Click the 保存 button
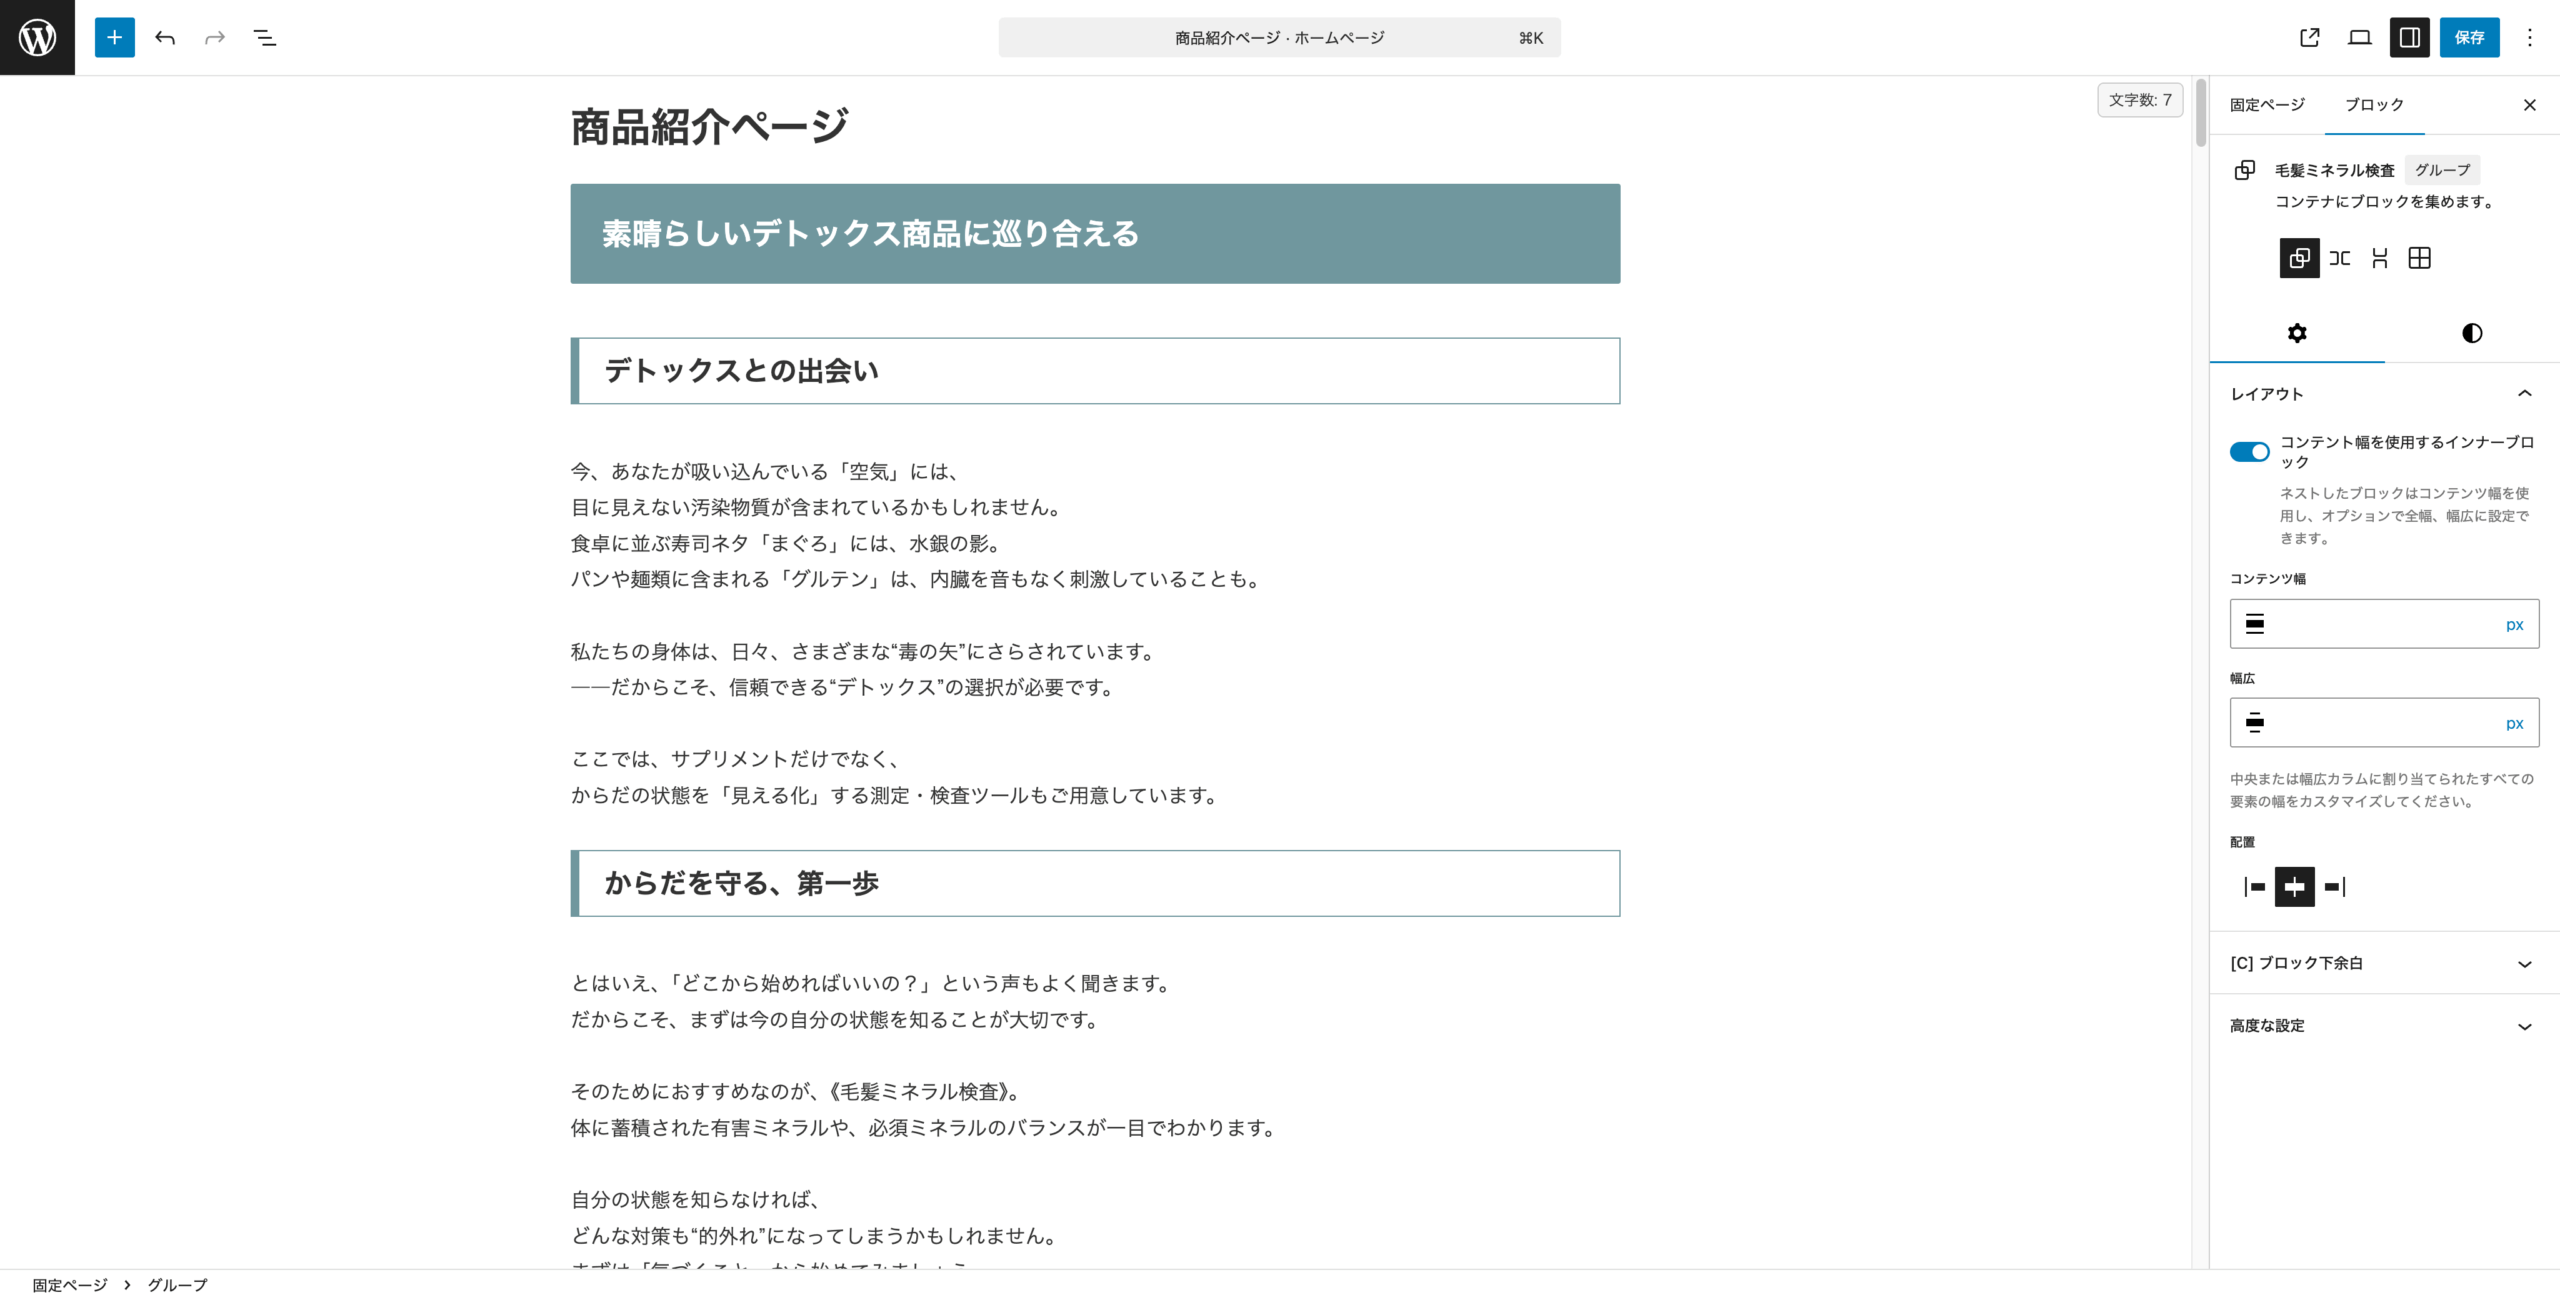The image size is (2560, 1300). pyautogui.click(x=2468, y=37)
